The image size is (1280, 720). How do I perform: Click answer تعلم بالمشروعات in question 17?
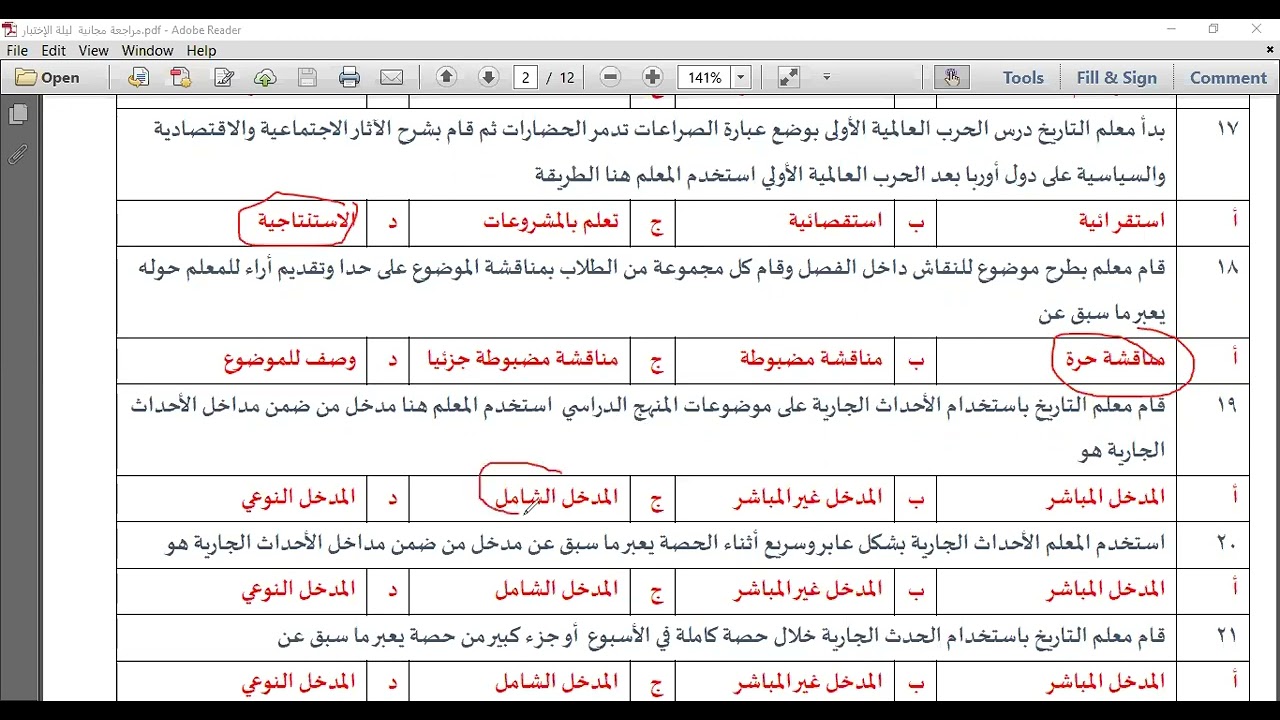tap(551, 221)
